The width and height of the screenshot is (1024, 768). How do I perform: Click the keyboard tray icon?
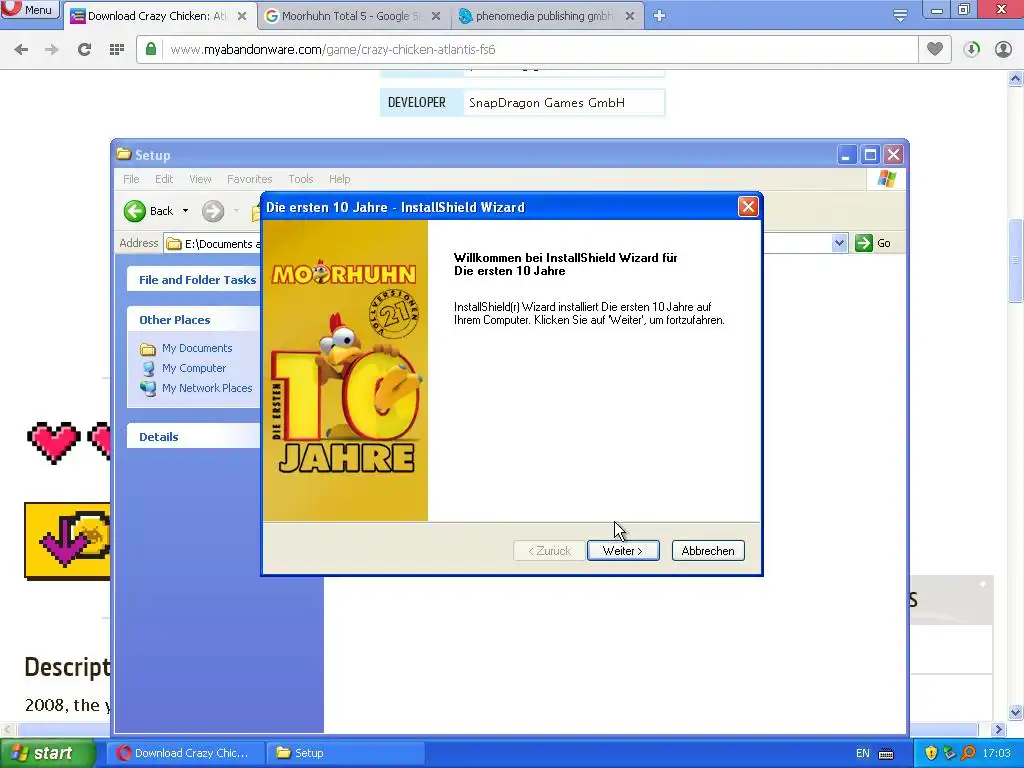[886, 754]
